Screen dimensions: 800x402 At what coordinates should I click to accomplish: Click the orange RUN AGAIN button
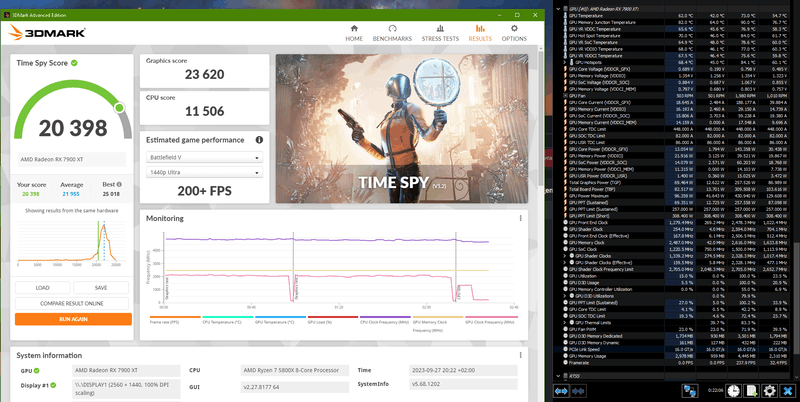click(73, 319)
